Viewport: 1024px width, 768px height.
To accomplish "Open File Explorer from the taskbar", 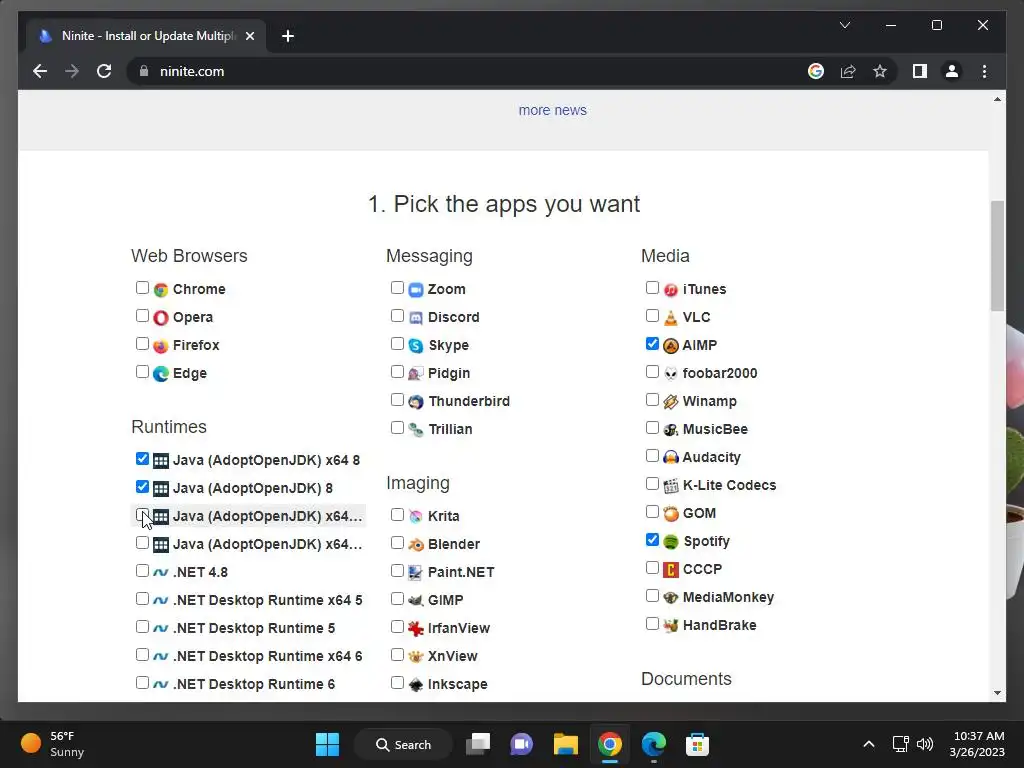I will coord(566,744).
